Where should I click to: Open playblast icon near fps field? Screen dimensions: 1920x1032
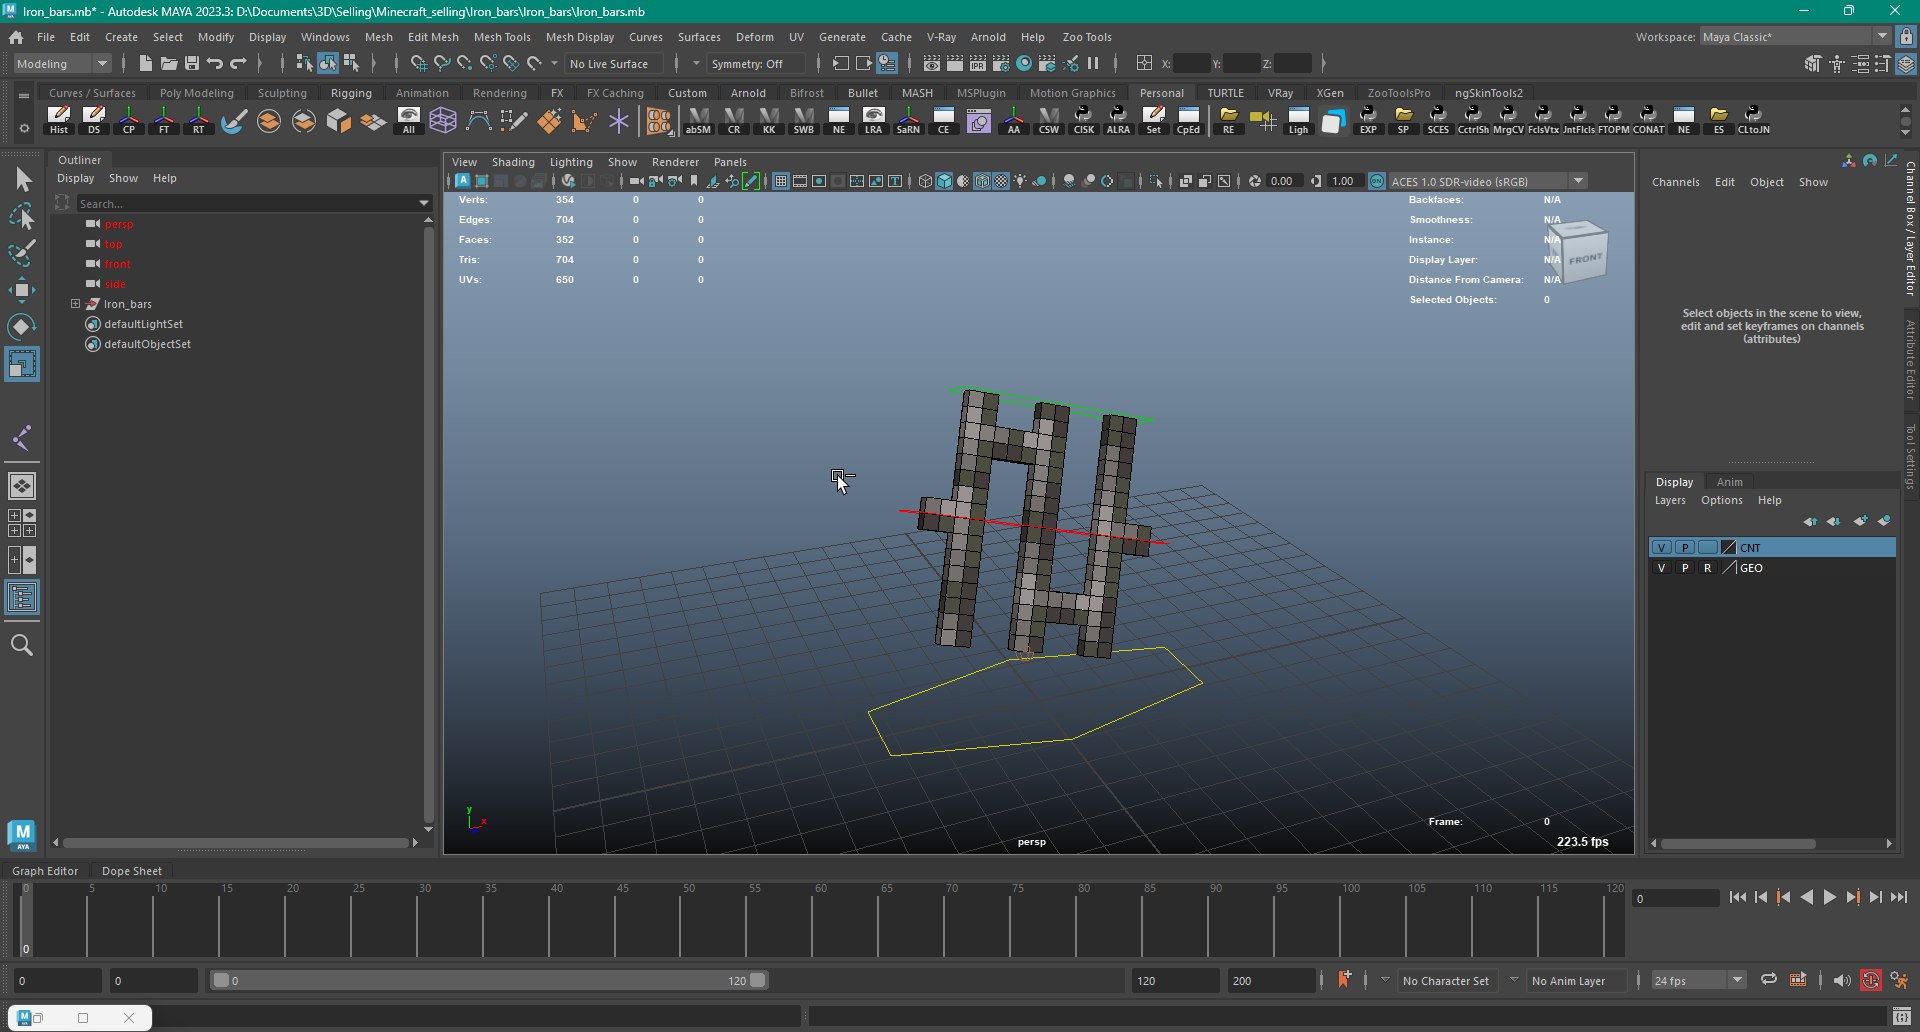(1798, 980)
